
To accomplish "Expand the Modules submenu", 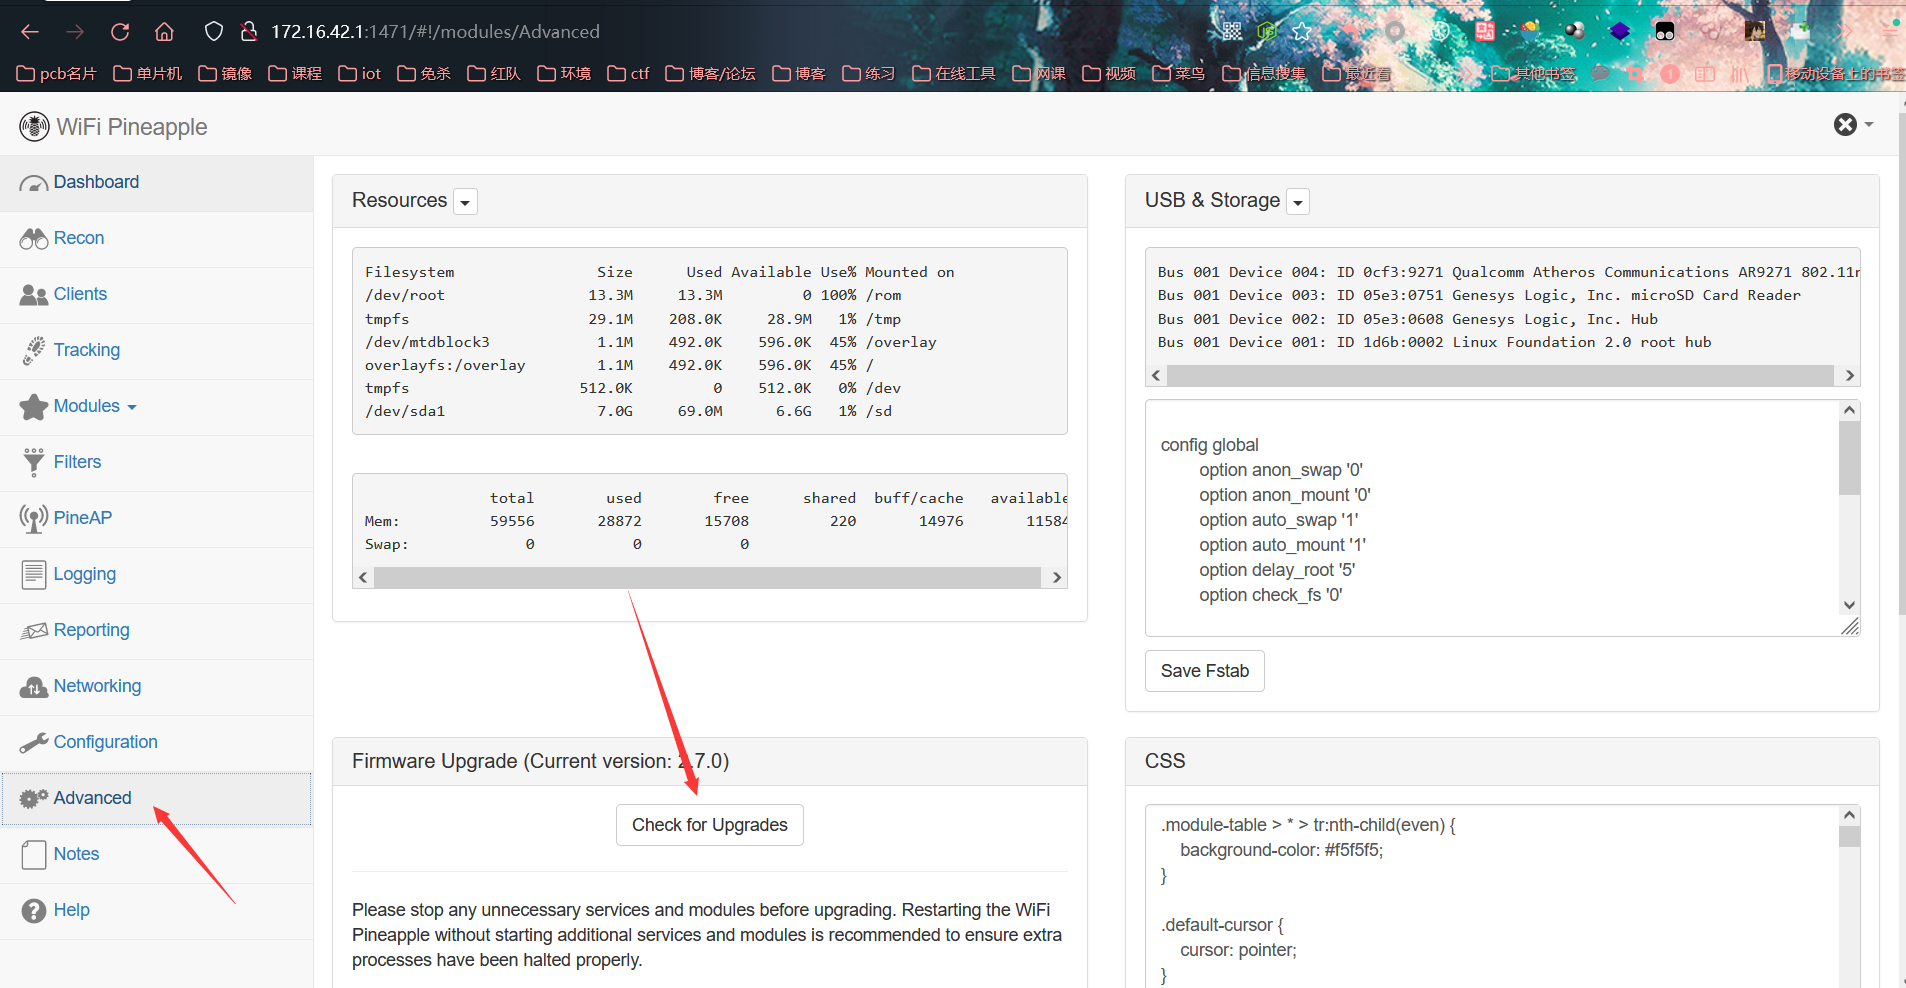I will (x=94, y=406).
